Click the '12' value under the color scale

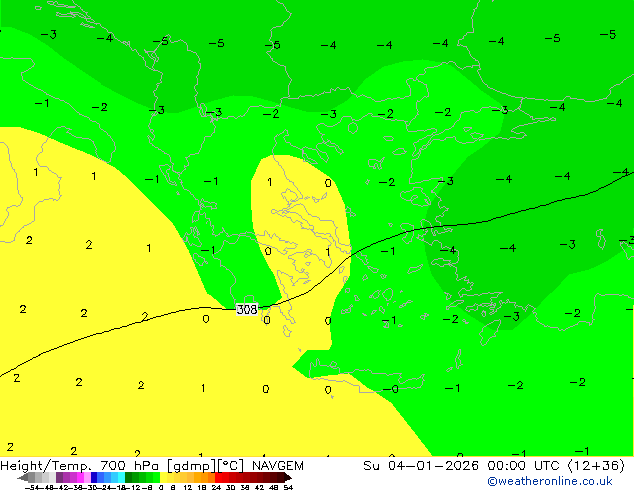pyautogui.click(x=188, y=487)
